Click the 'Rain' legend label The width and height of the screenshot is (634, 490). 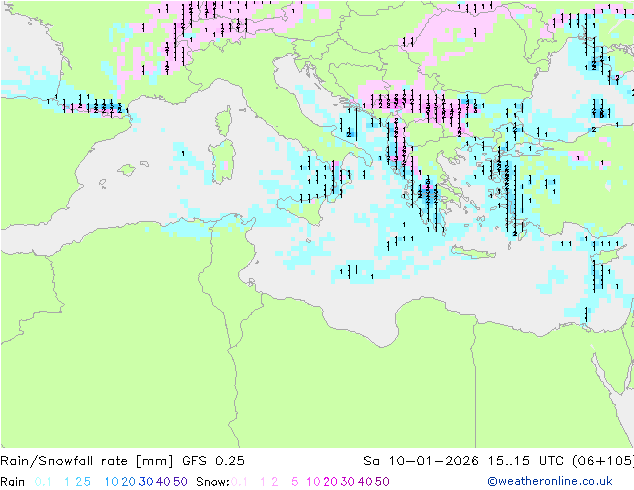(x=13, y=482)
